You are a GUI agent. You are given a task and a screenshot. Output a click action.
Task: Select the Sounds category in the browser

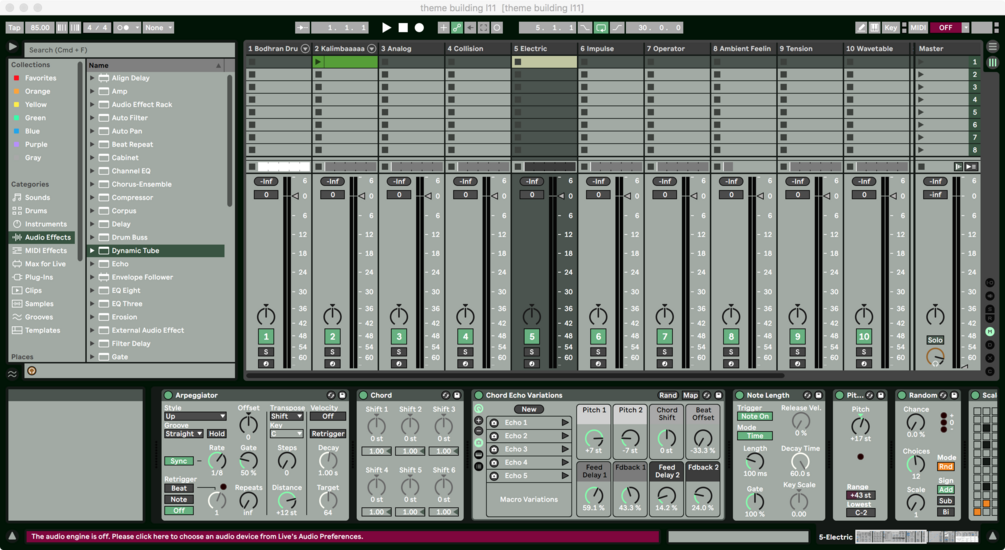tap(37, 197)
